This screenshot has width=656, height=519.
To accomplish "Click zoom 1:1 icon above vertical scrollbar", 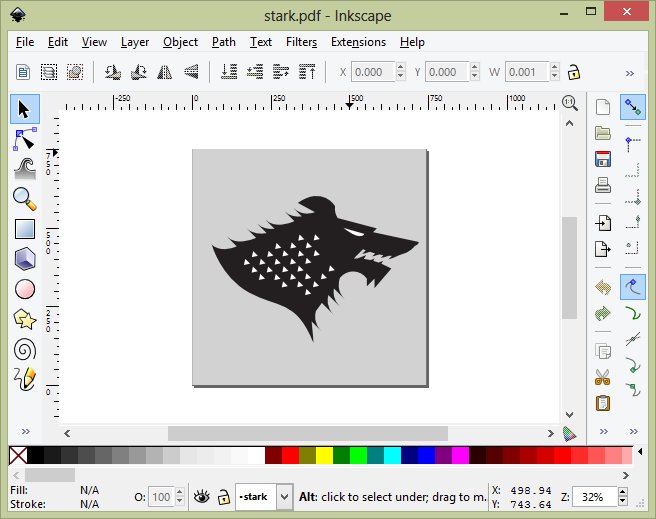I will point(570,102).
